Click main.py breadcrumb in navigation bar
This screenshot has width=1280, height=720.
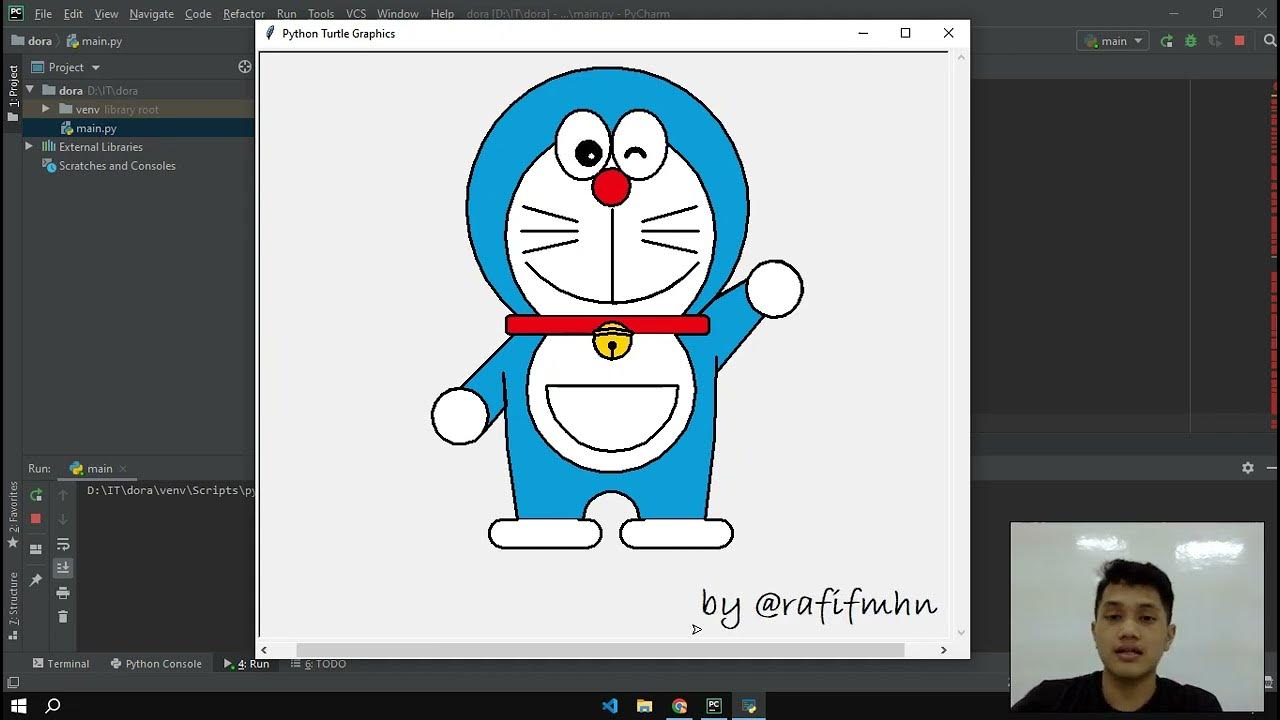pos(93,41)
